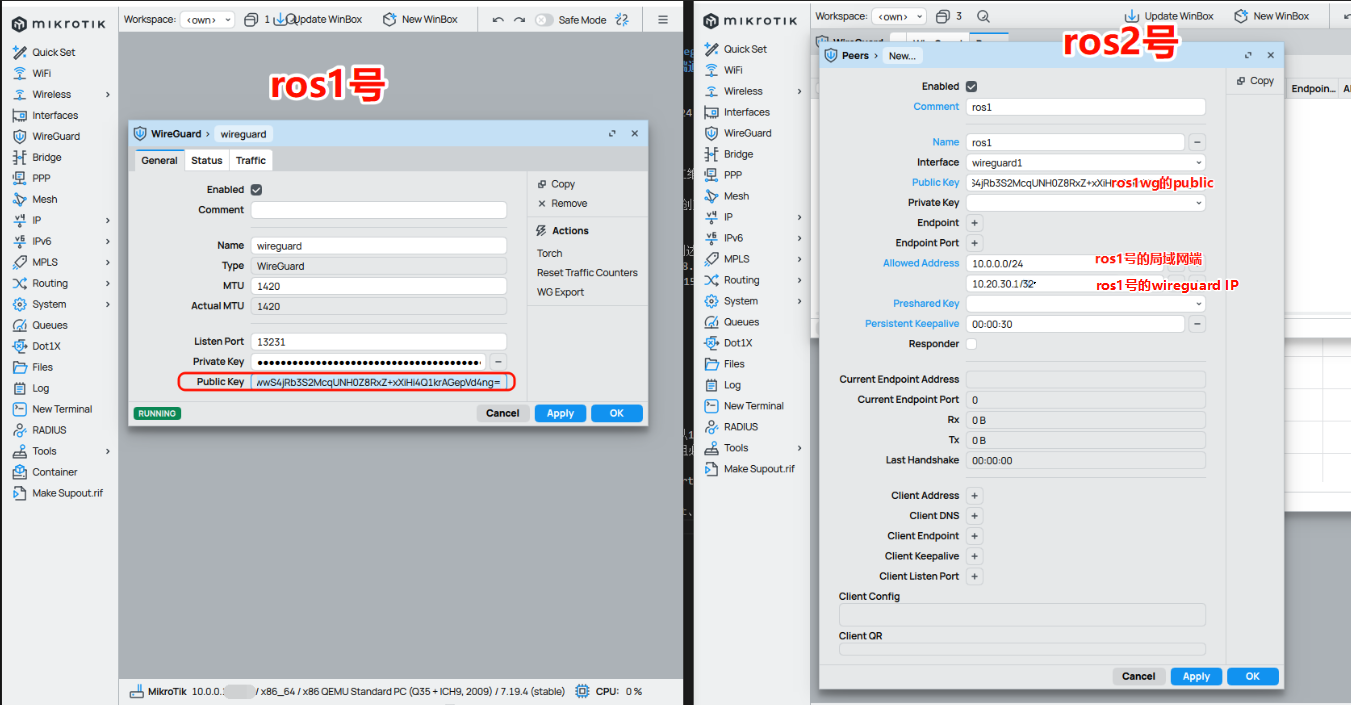Open Queues in the right window sidebar
The height and width of the screenshot is (705, 1351).
[741, 322]
